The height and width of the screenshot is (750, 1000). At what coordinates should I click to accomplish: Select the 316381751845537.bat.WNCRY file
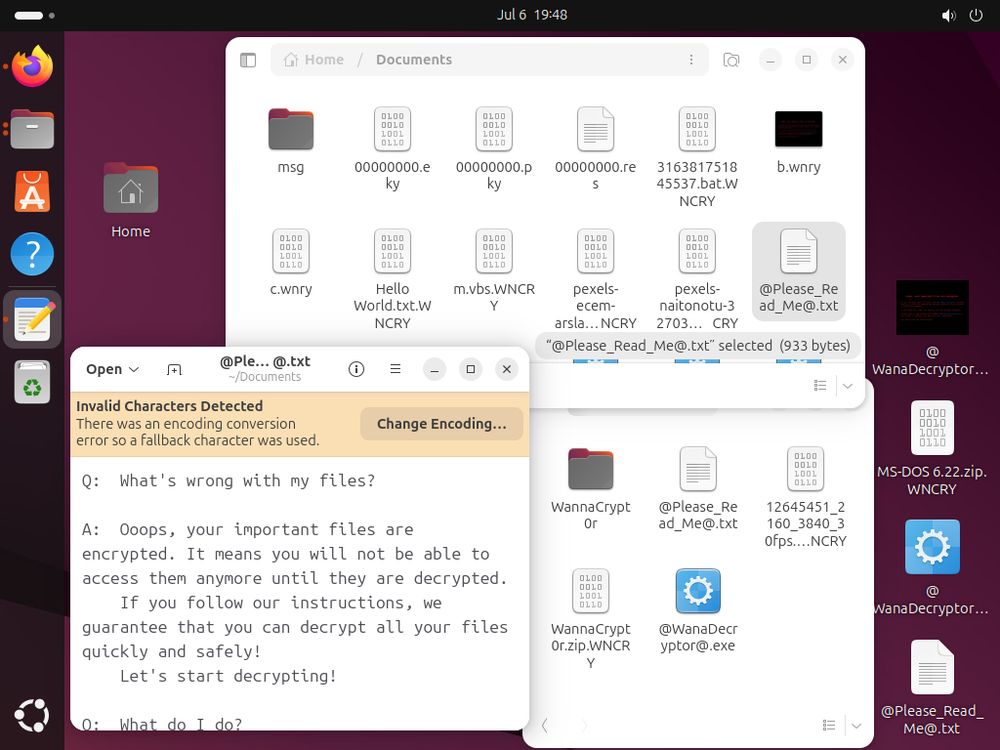[x=697, y=157]
